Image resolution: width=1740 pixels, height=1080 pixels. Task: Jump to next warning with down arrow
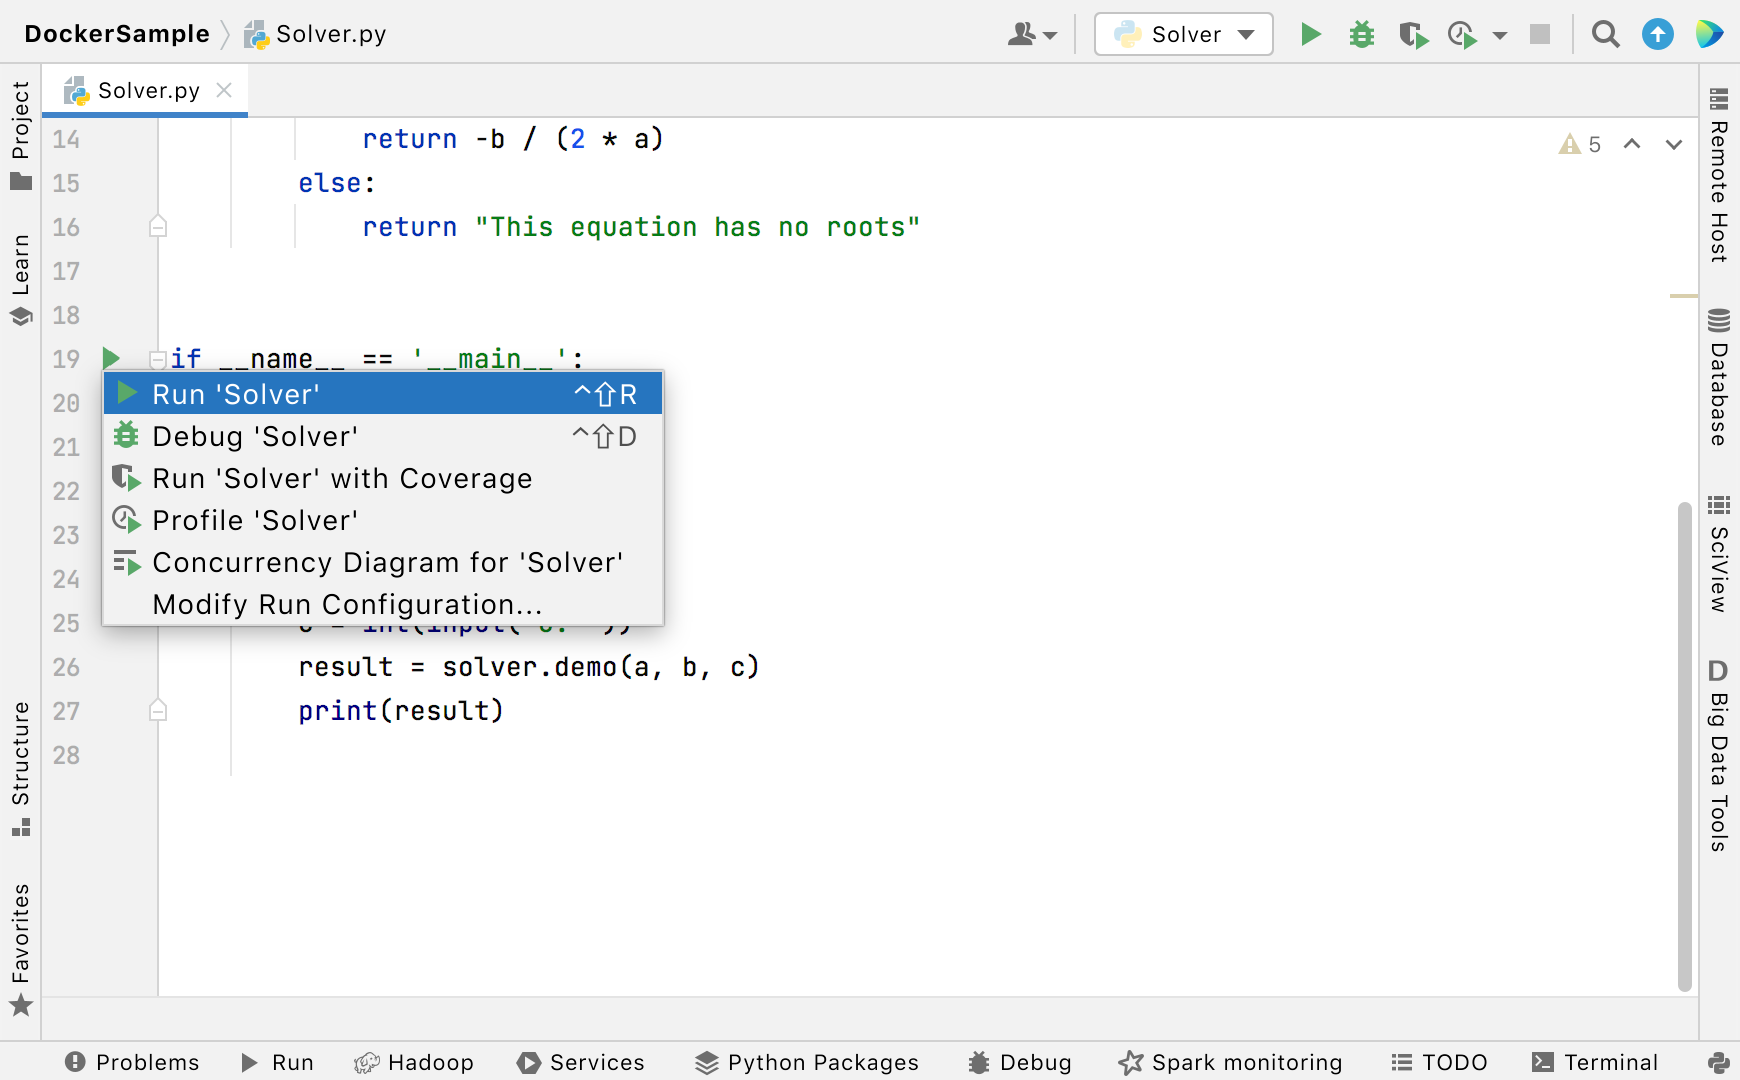click(x=1674, y=144)
